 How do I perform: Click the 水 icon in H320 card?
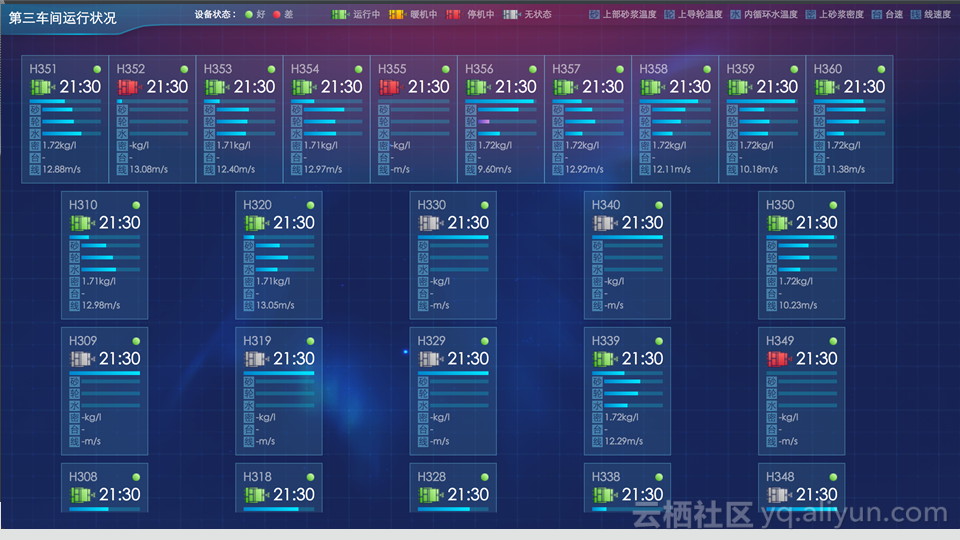click(x=249, y=269)
